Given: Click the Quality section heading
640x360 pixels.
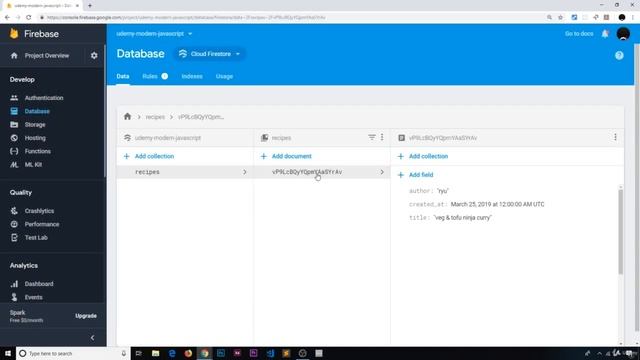Looking at the screenshot, I should pyautogui.click(x=21, y=193).
